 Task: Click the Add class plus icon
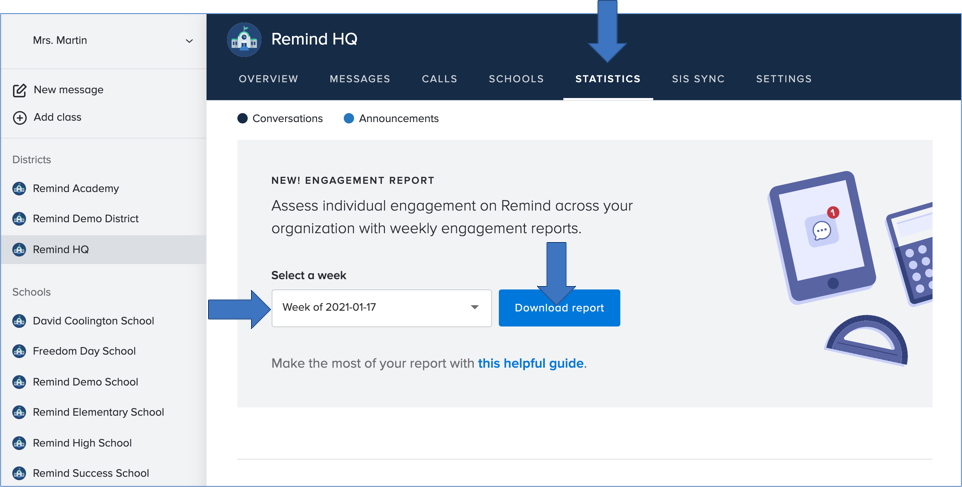[x=20, y=118]
